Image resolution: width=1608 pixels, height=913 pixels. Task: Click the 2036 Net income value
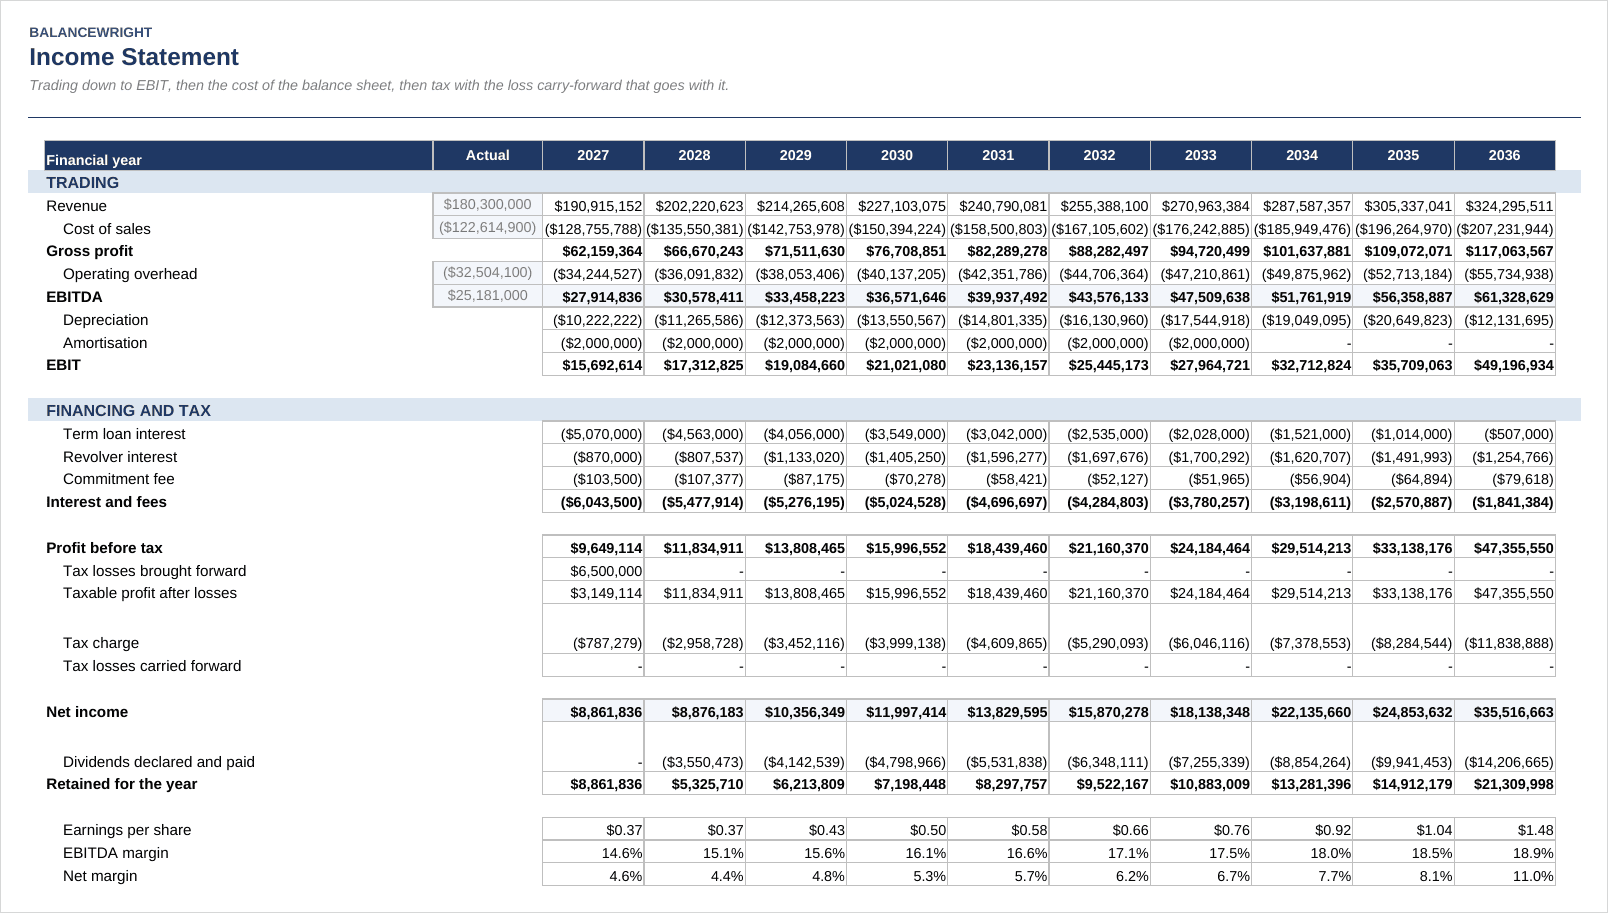(1504, 712)
